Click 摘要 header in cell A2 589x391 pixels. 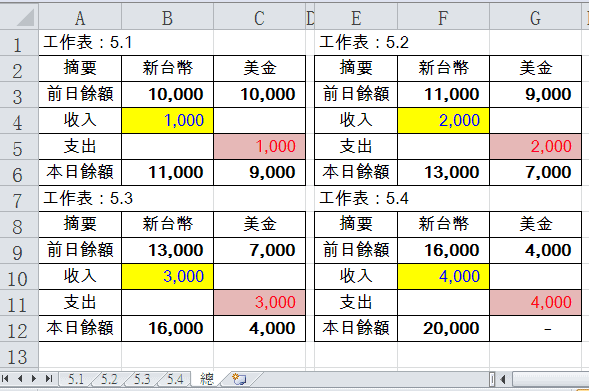coord(80,68)
